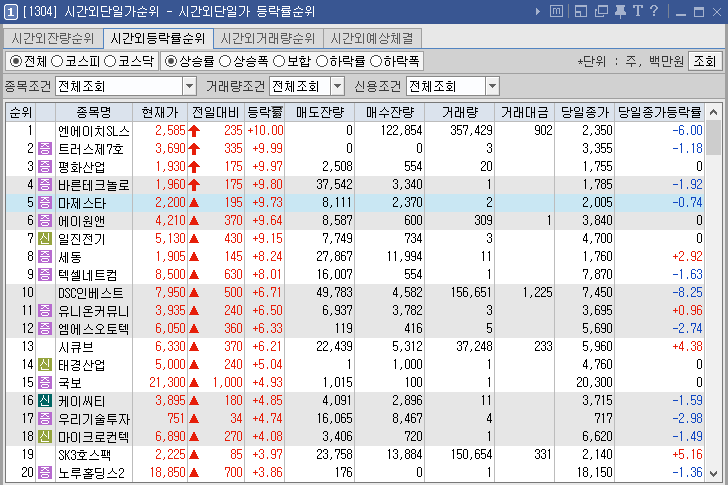Click the price 21,300 for 국보
The image size is (728, 485).
coord(167,382)
